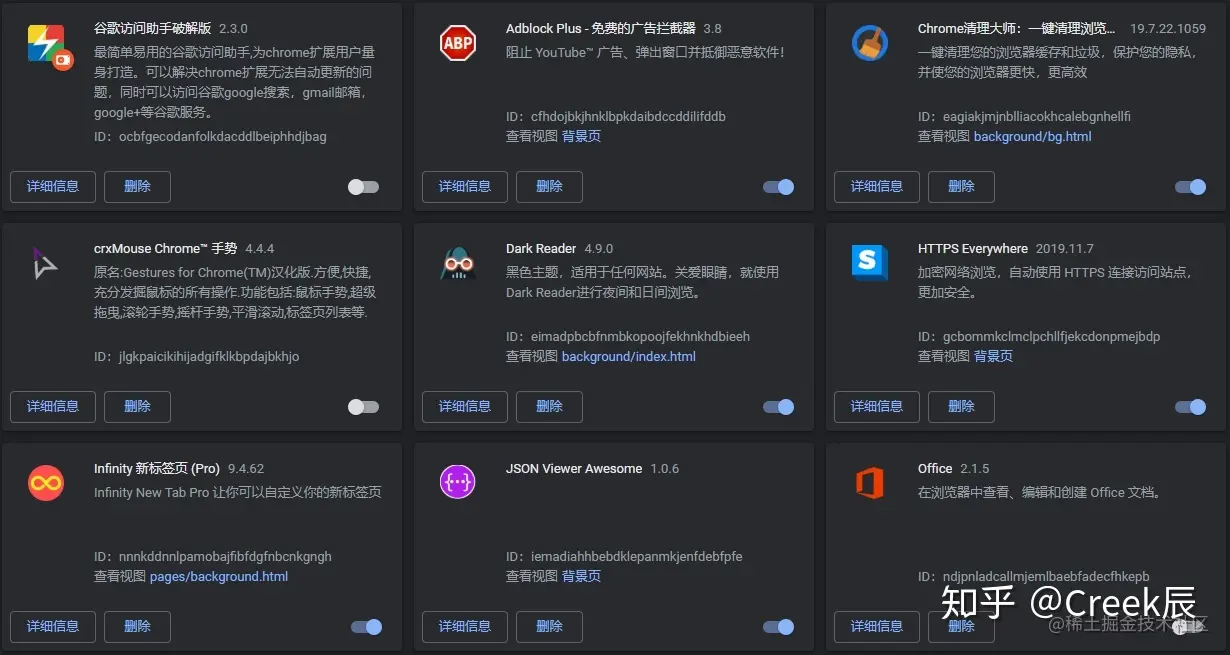Enable the crxMouse Chrome 手势 toggle
This screenshot has width=1230, height=655.
(x=363, y=407)
